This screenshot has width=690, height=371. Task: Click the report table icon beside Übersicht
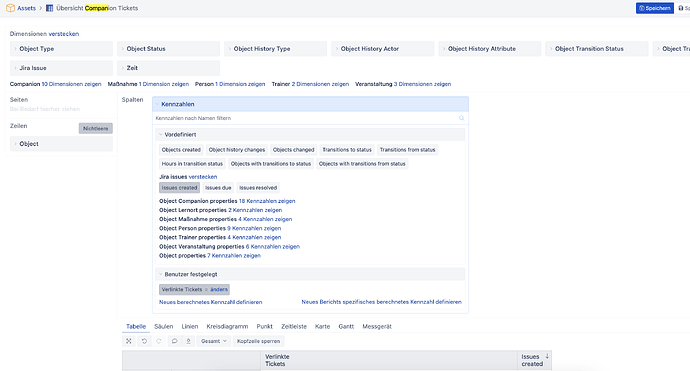49,8
